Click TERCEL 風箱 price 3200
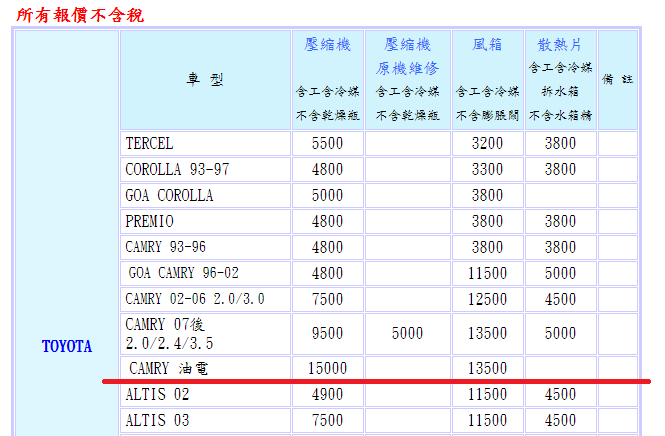This screenshot has width=665, height=436. tap(487, 143)
